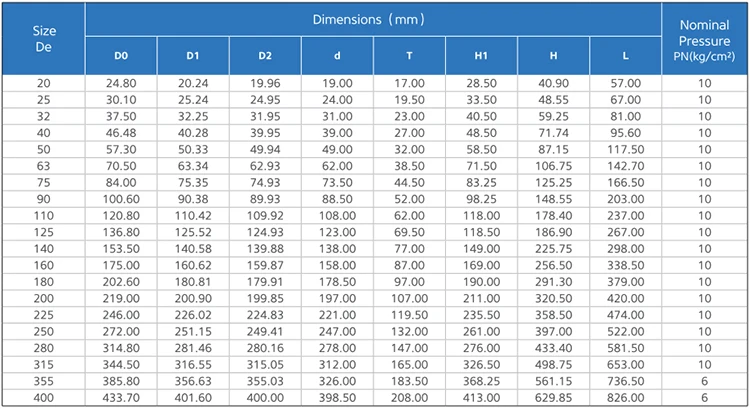
Task: Click the lowercase d column header
Action: (x=337, y=54)
